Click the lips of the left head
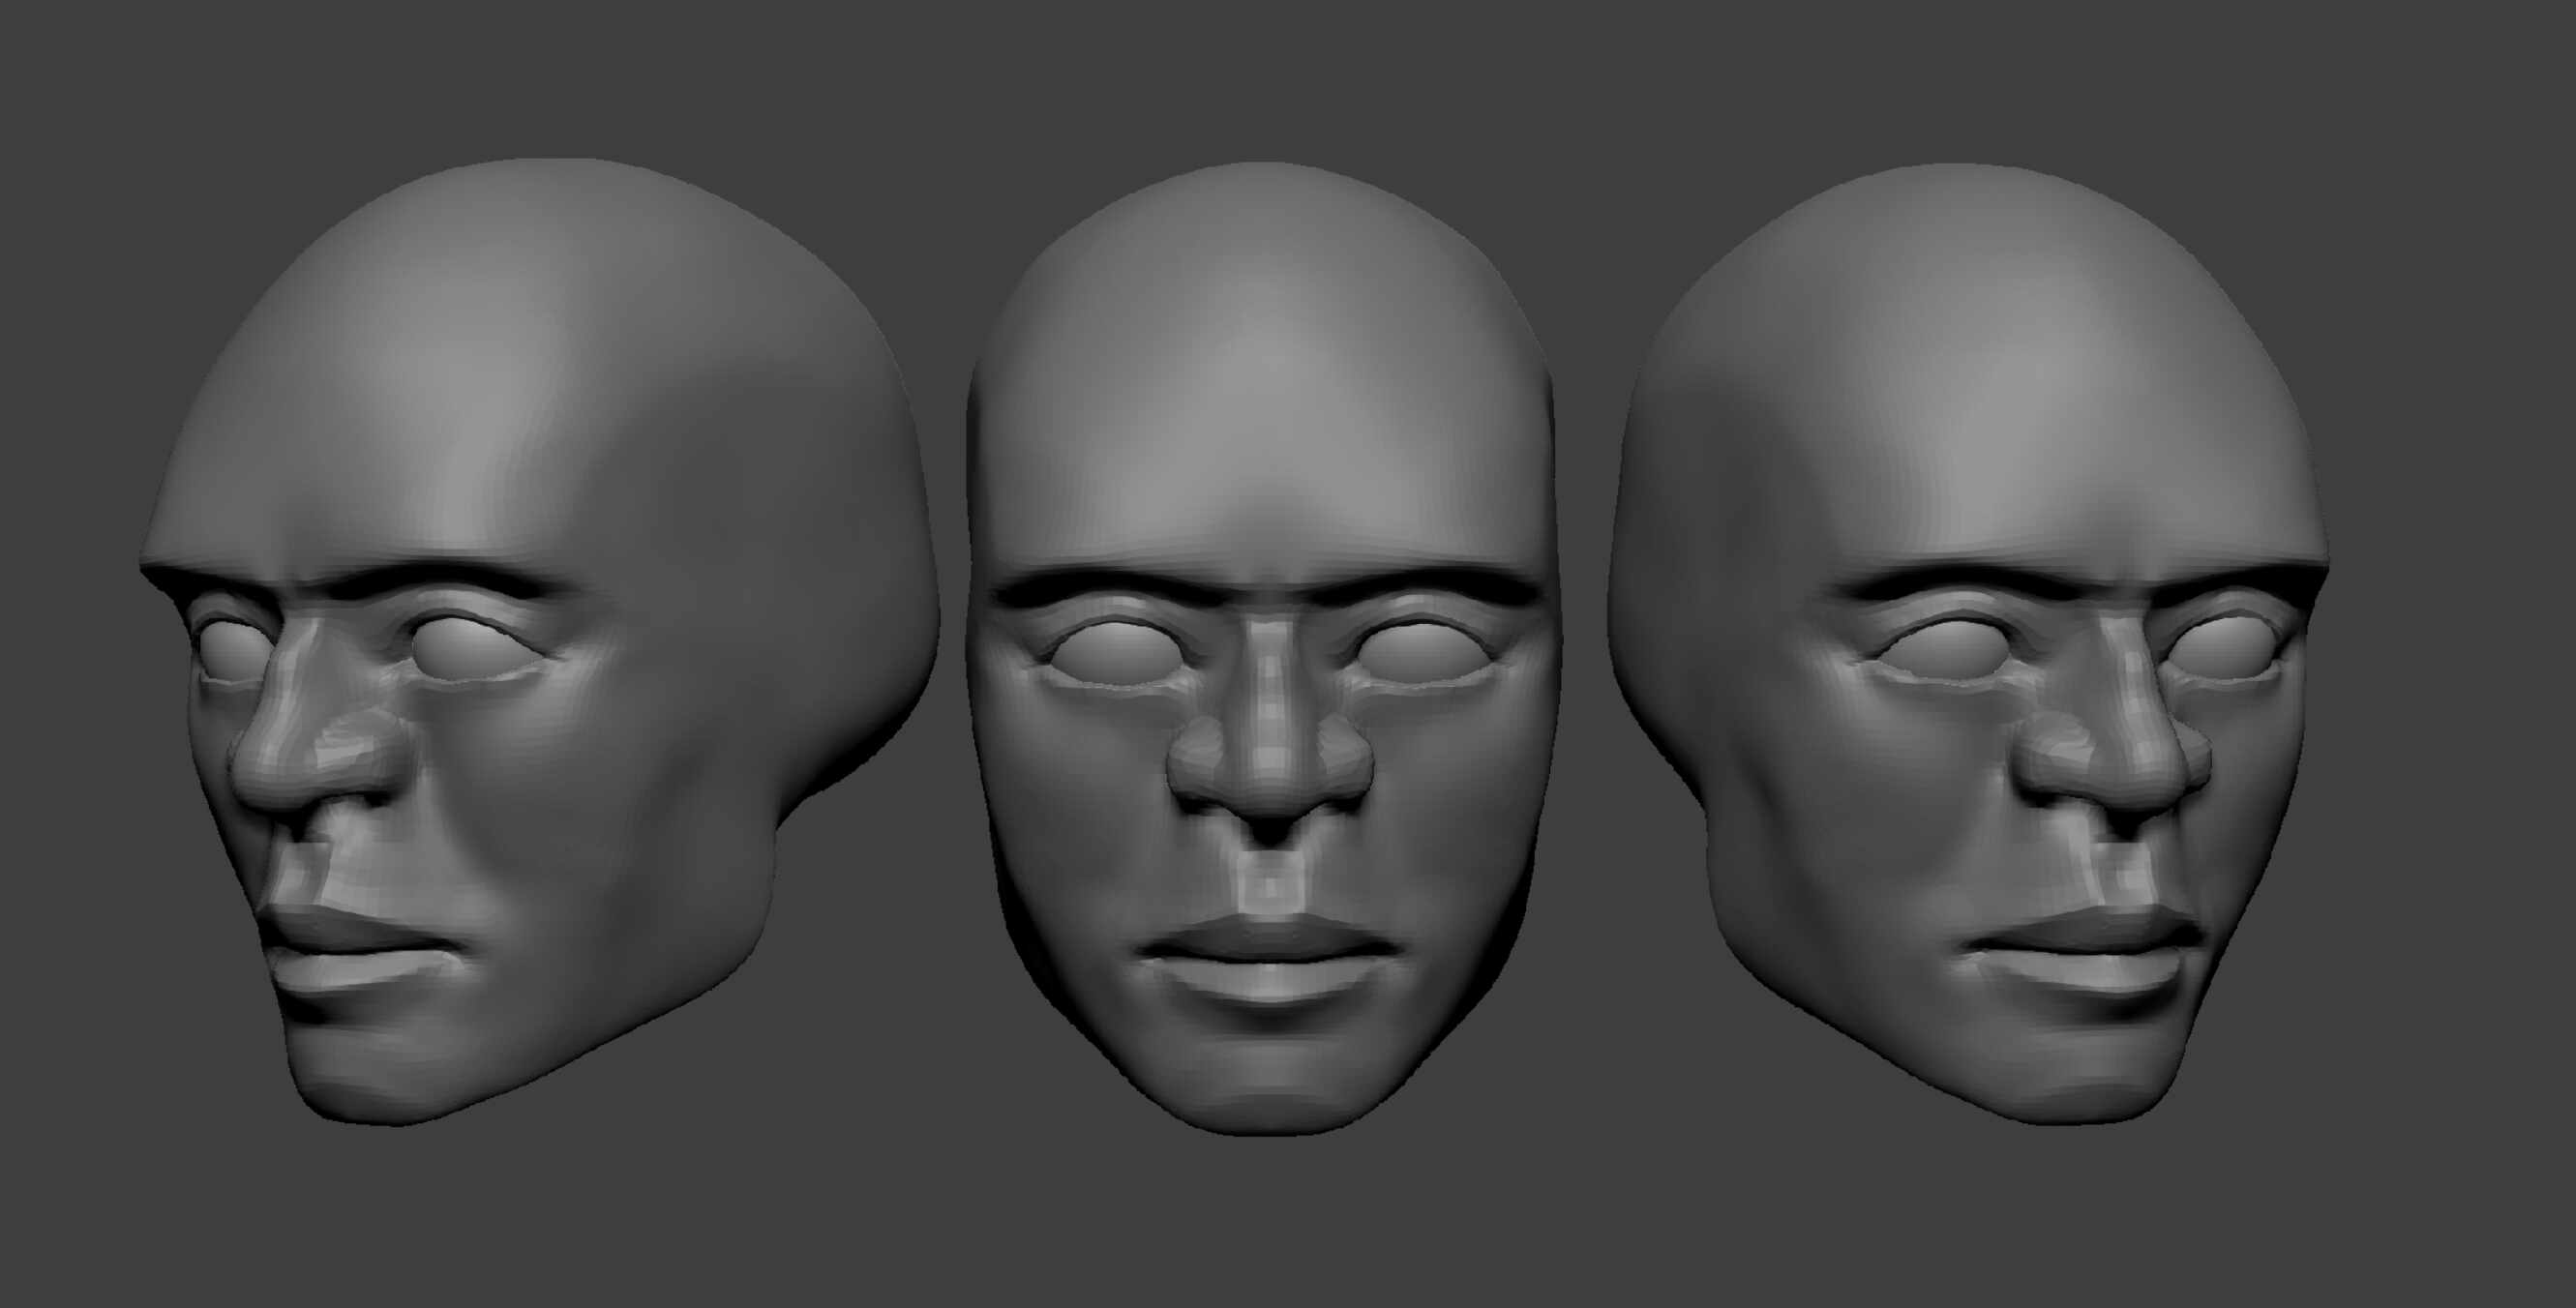Image resolution: width=2576 pixels, height=1308 pixels. 350,950
